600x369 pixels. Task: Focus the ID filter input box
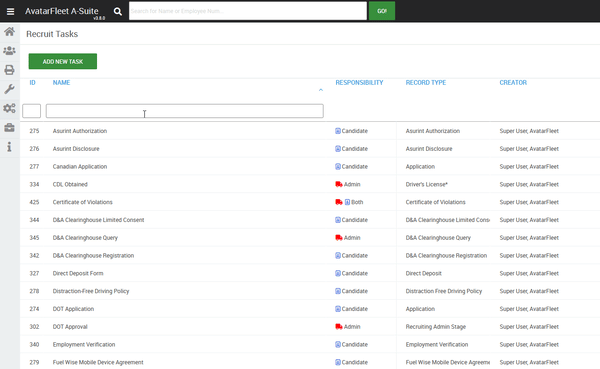31,111
